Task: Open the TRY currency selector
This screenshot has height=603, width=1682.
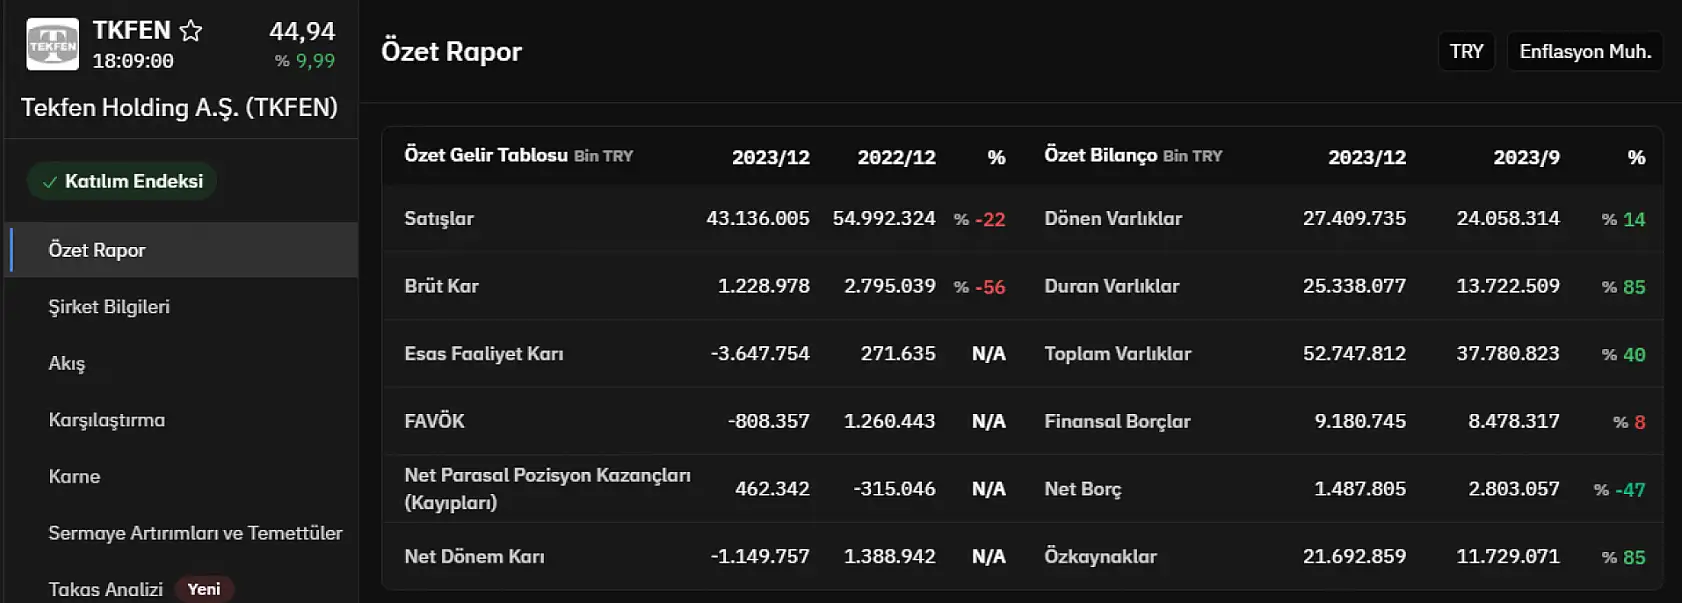Action: point(1466,52)
